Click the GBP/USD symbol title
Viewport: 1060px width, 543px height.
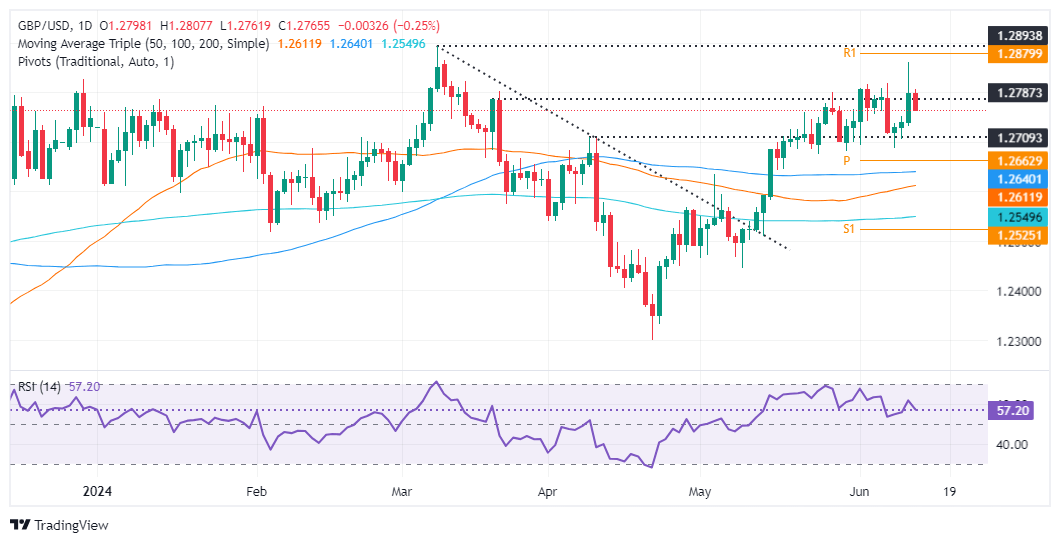pyautogui.click(x=43, y=25)
